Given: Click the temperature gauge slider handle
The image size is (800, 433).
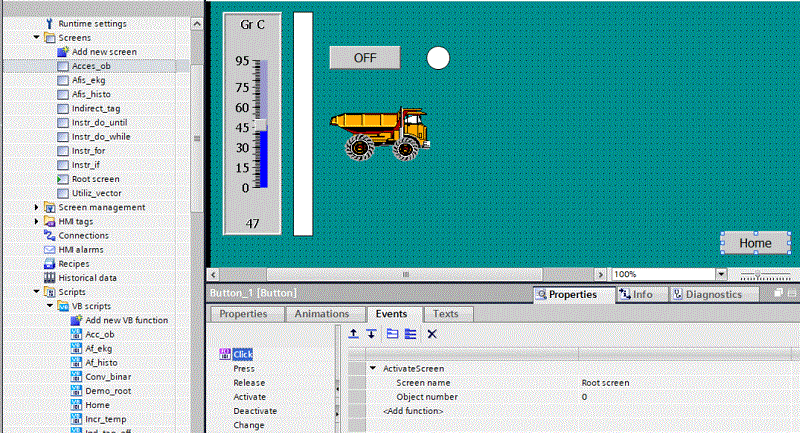Looking at the screenshot, I should (260, 126).
